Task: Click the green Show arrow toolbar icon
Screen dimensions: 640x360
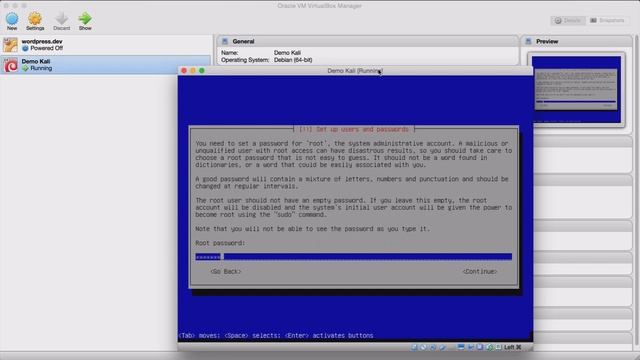Action: [85, 19]
